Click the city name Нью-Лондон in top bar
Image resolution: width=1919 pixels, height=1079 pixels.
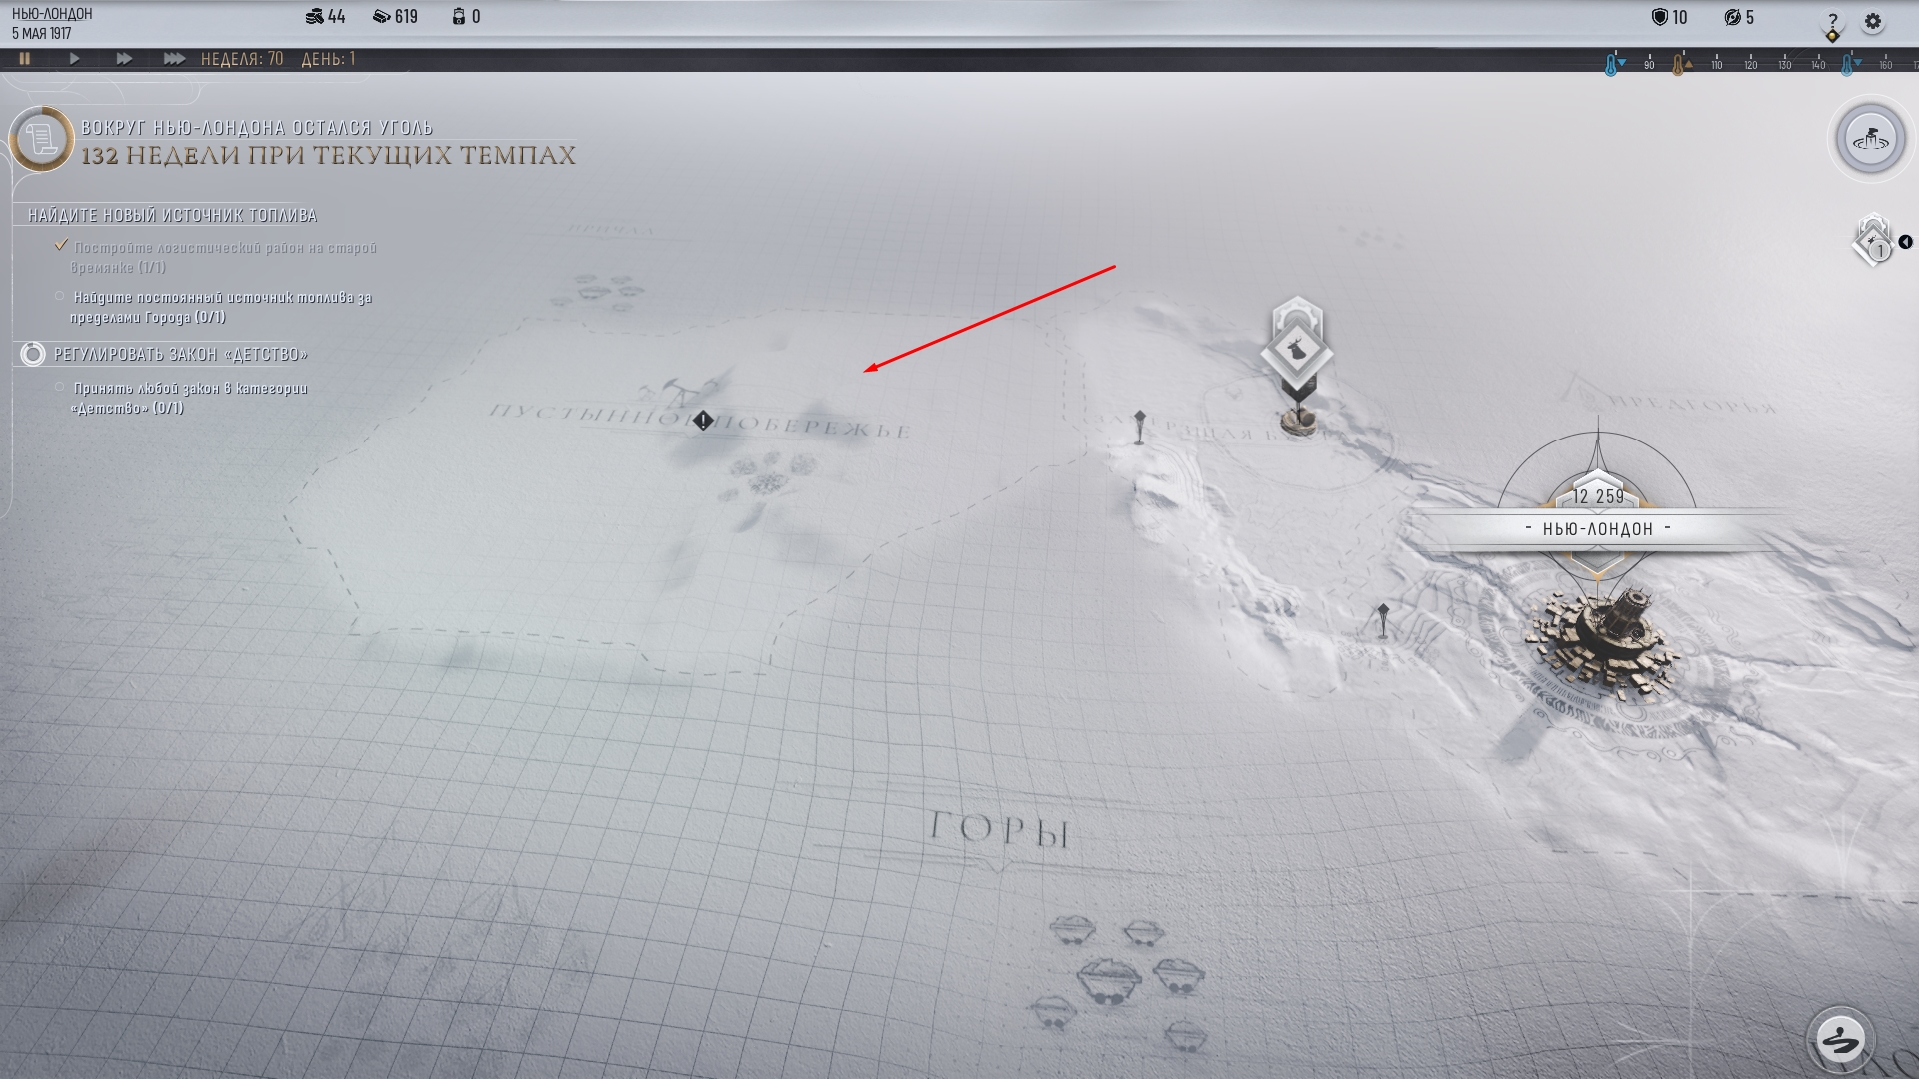(52, 14)
